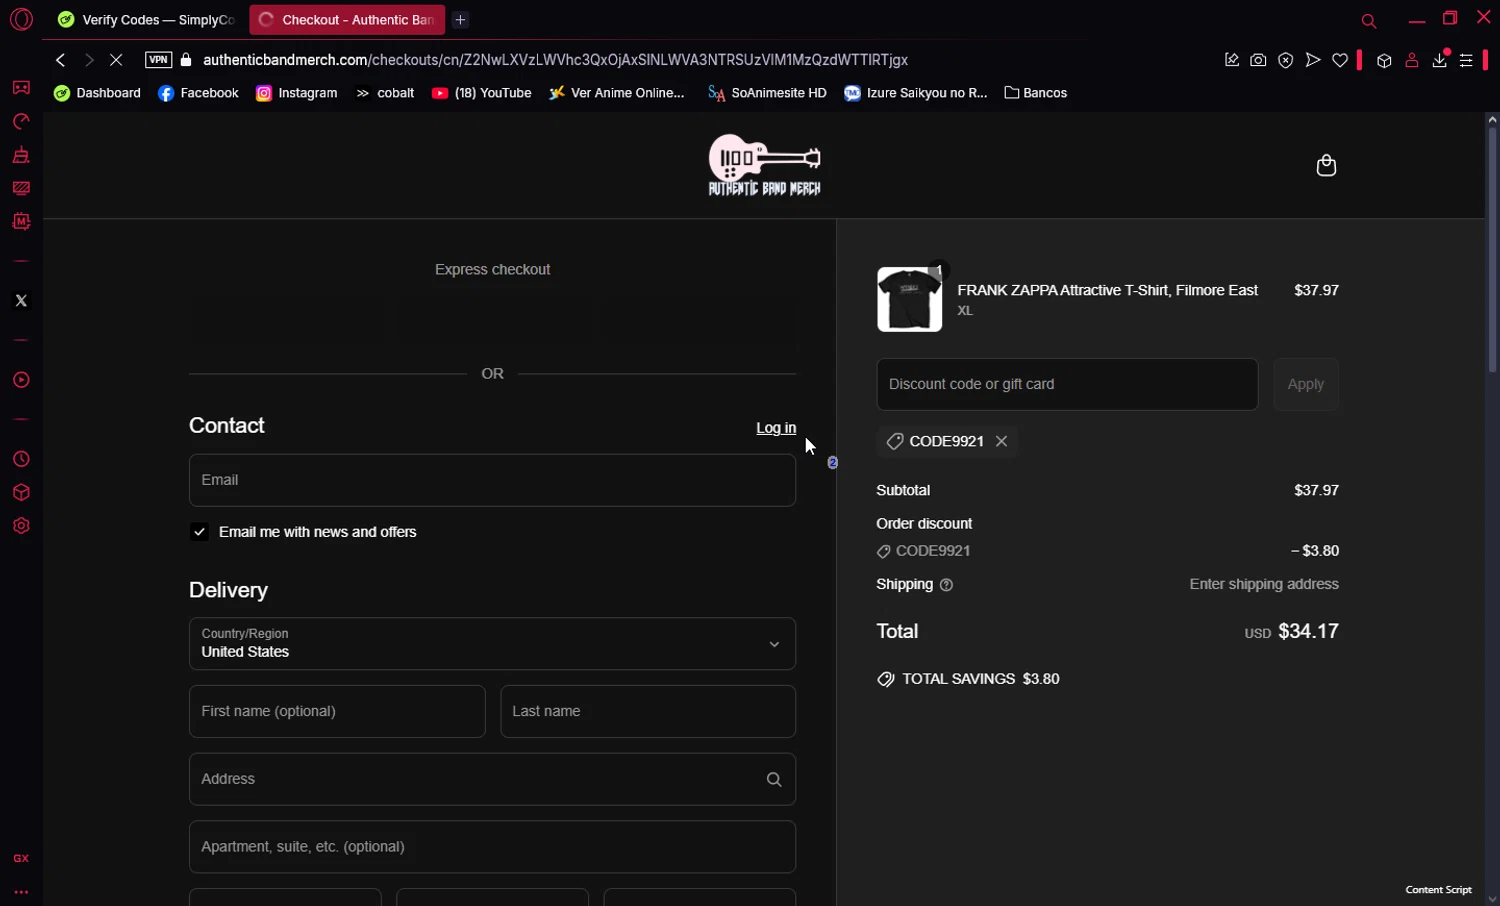Click the tab search magnifier icon

pos(1369,21)
